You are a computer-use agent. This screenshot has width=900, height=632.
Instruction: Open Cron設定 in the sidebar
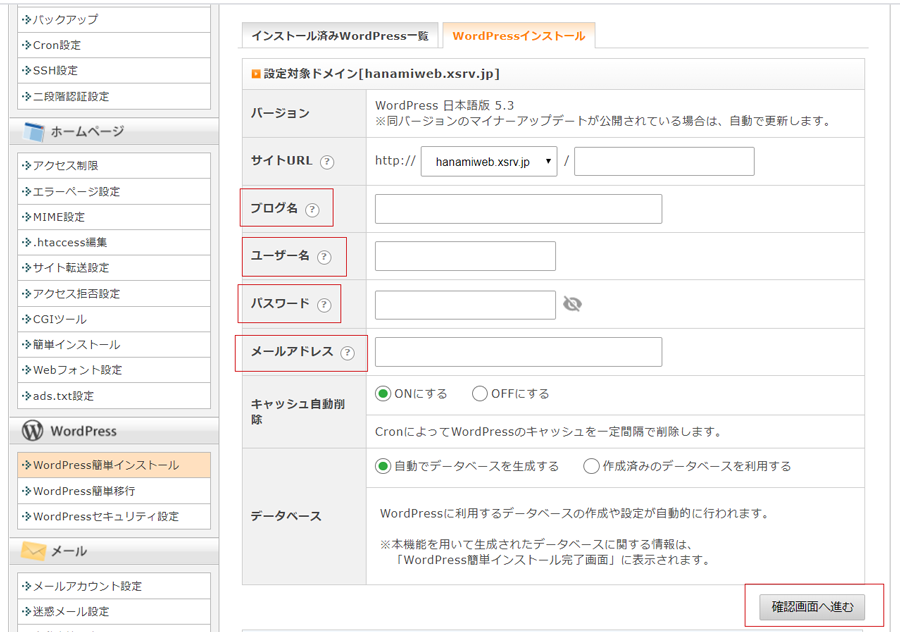(114, 45)
